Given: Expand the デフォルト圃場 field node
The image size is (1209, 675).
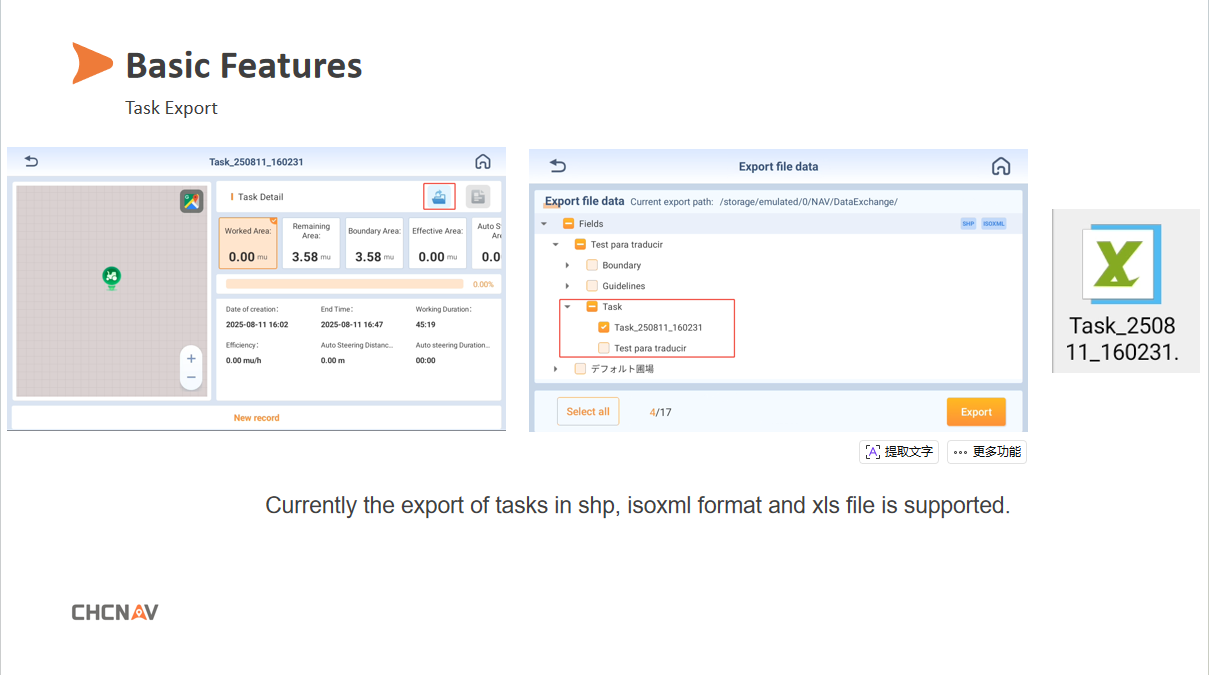Looking at the screenshot, I should (x=555, y=369).
